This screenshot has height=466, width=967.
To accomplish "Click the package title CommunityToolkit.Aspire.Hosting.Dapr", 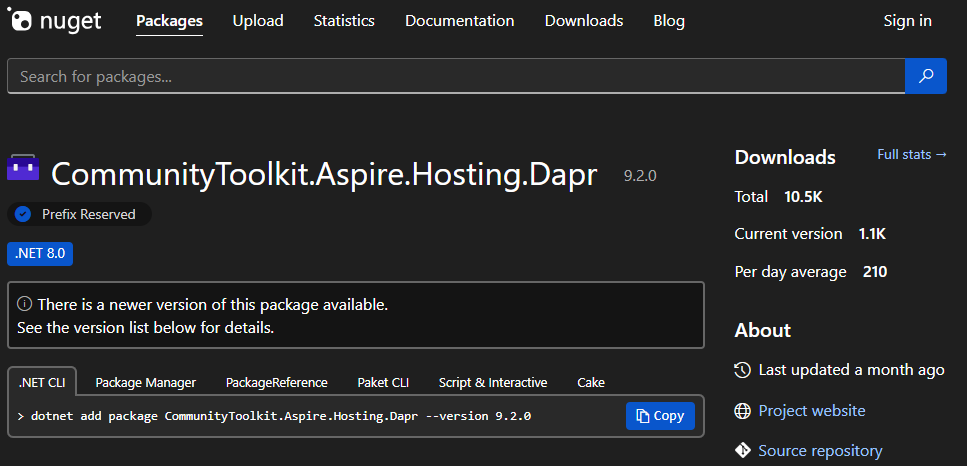I will (x=324, y=174).
